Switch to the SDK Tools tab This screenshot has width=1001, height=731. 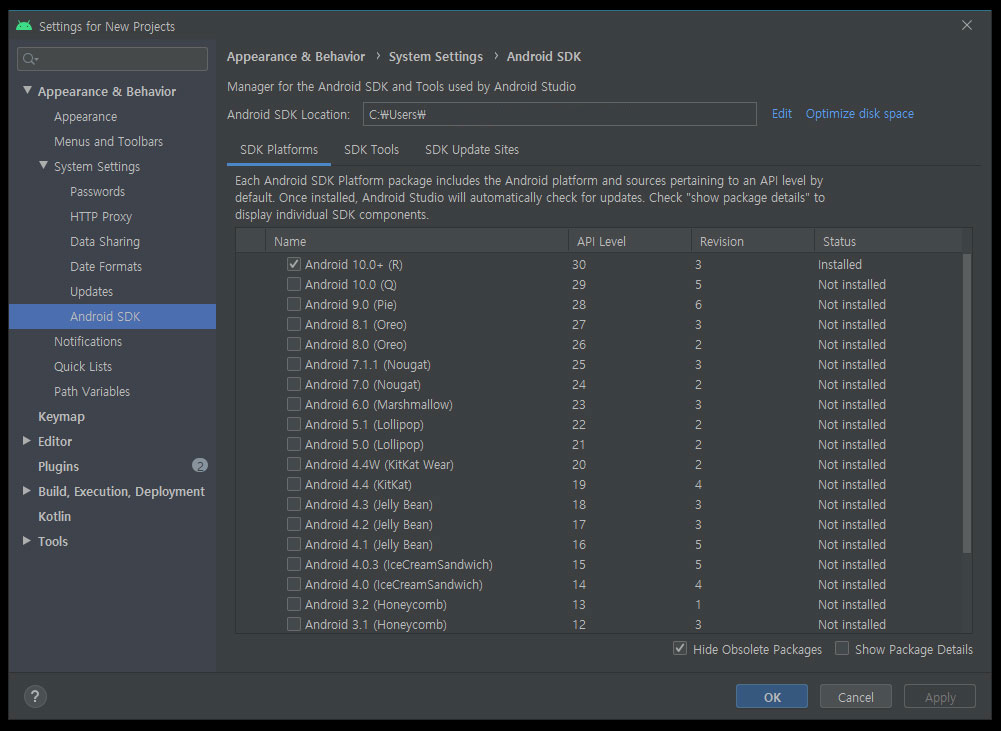tap(372, 149)
